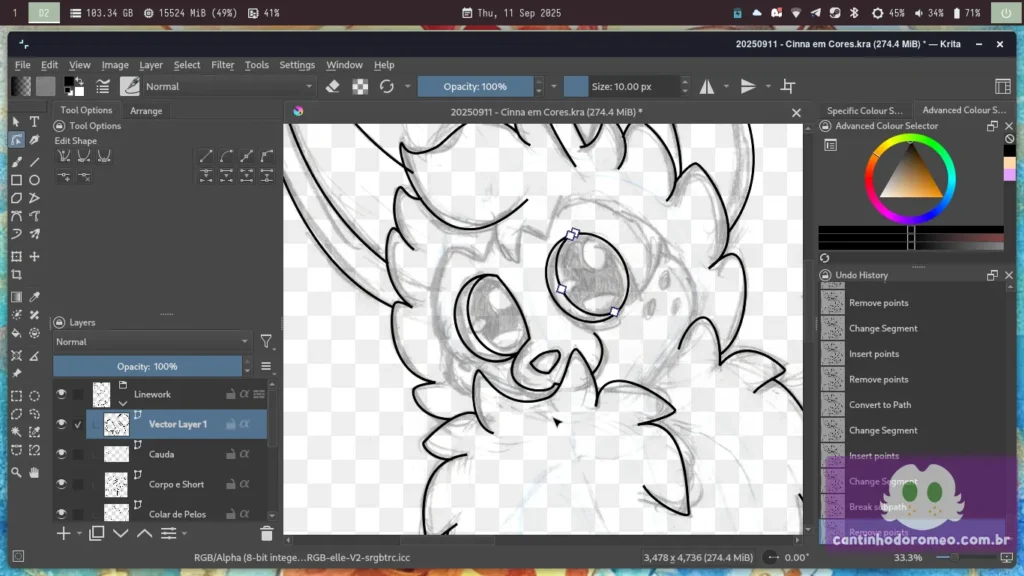The image size is (1024, 576).
Task: Select the Zoom magnifier tool
Action: click(x=16, y=472)
